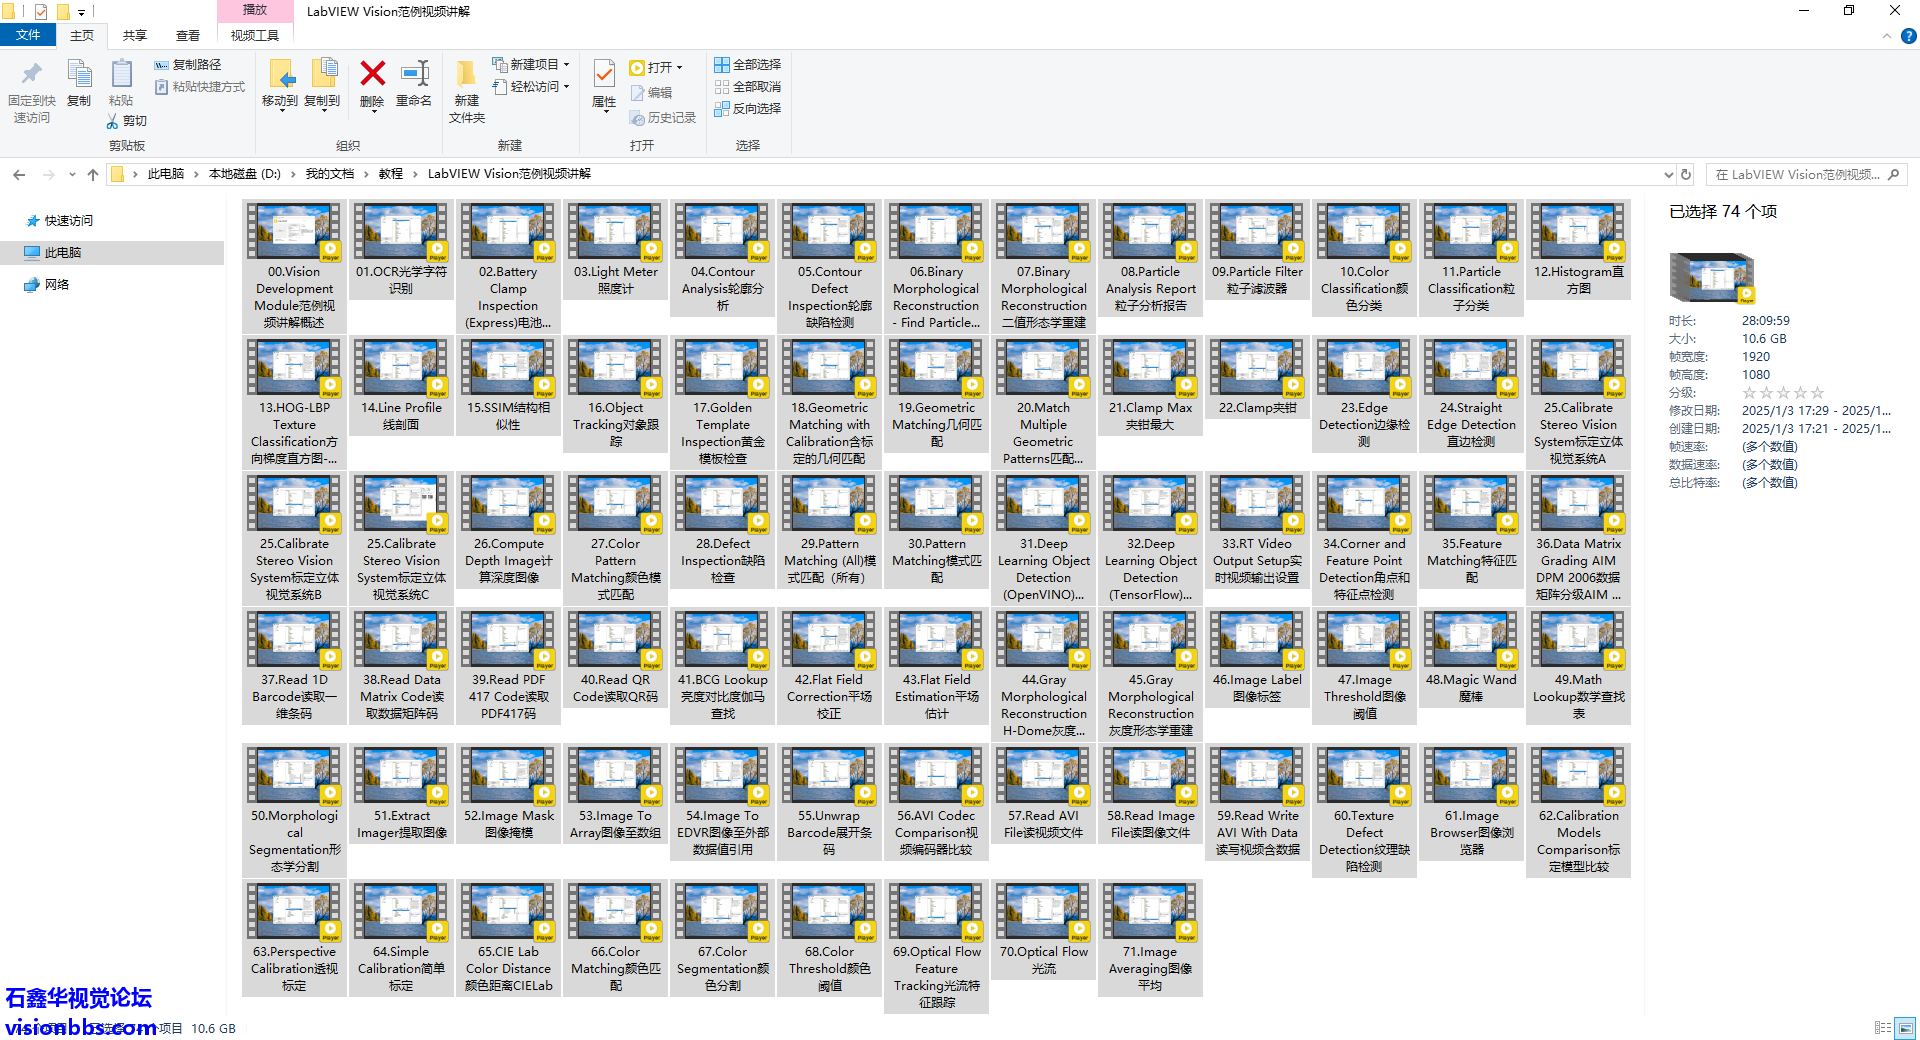Click the New Folder (新建文件夹) icon
The image size is (1920, 1040).
click(466, 75)
